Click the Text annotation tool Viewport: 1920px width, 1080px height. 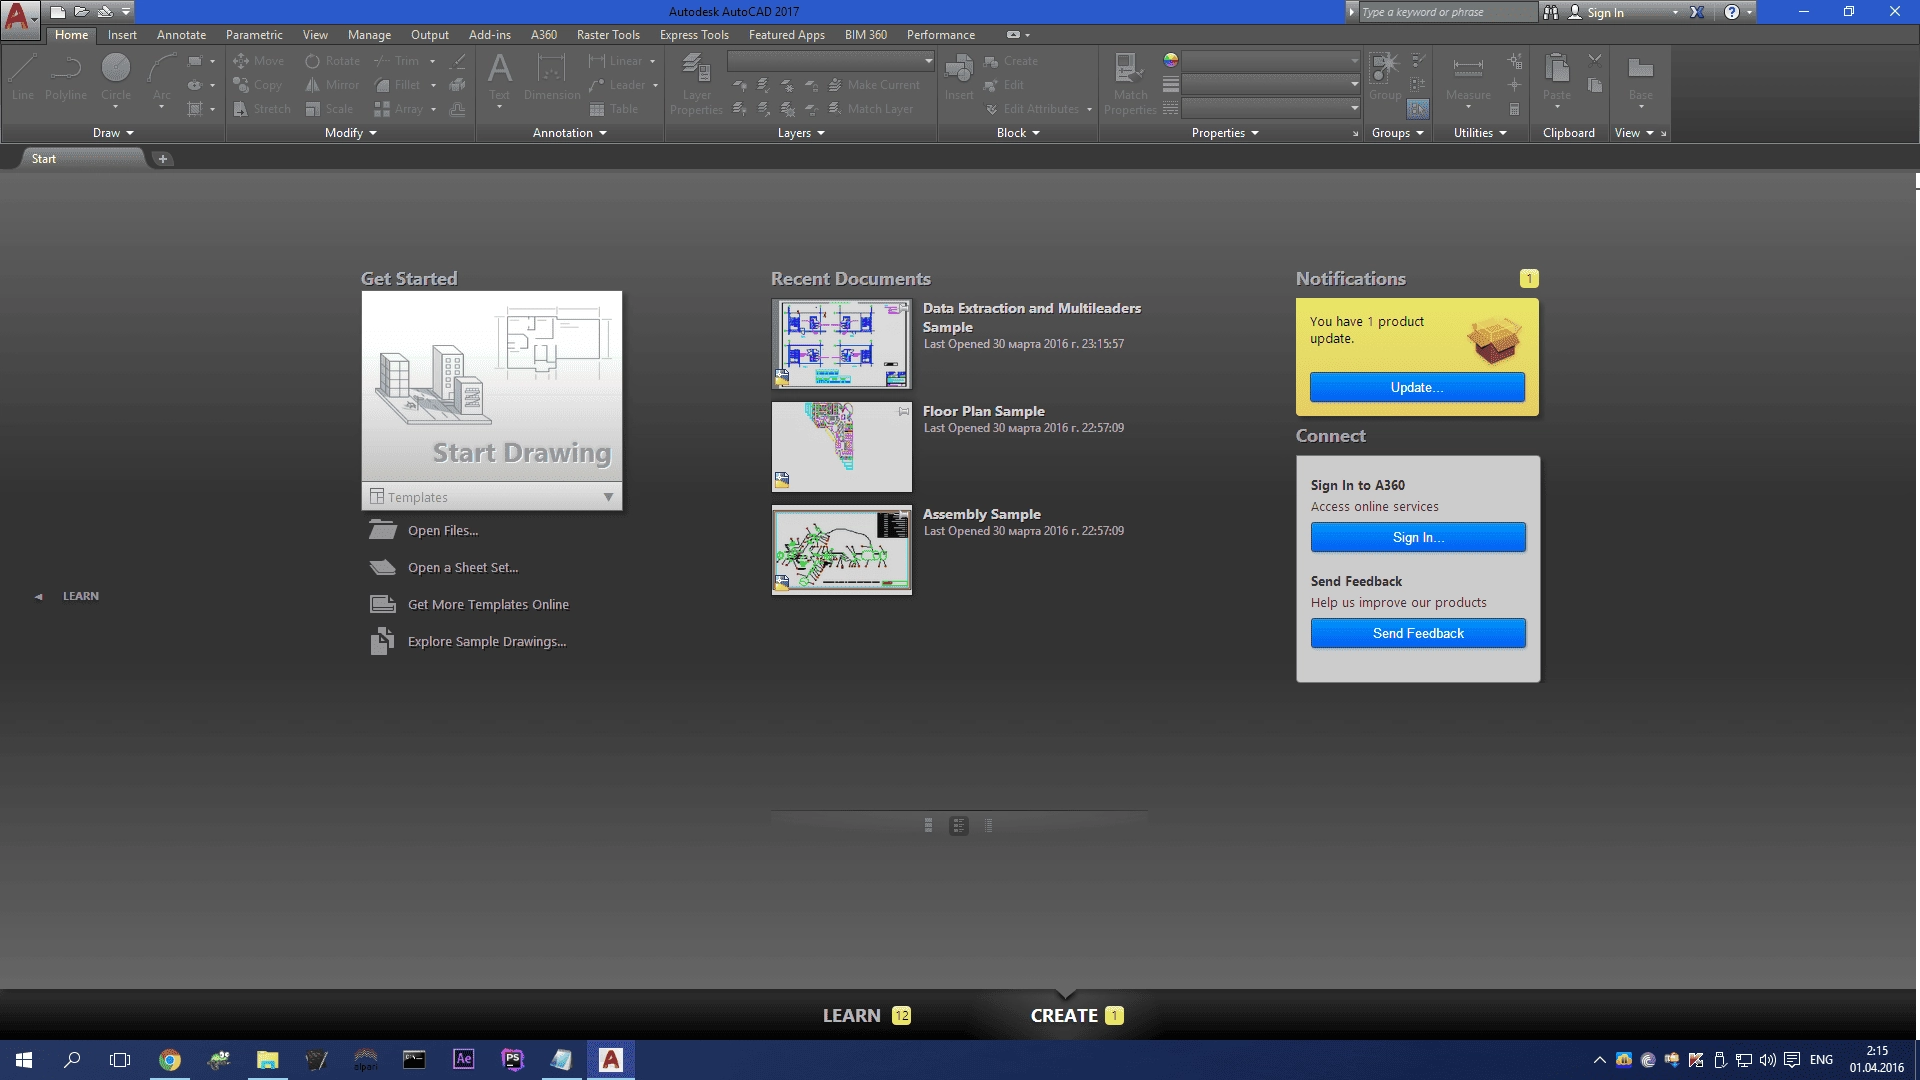[x=499, y=78]
